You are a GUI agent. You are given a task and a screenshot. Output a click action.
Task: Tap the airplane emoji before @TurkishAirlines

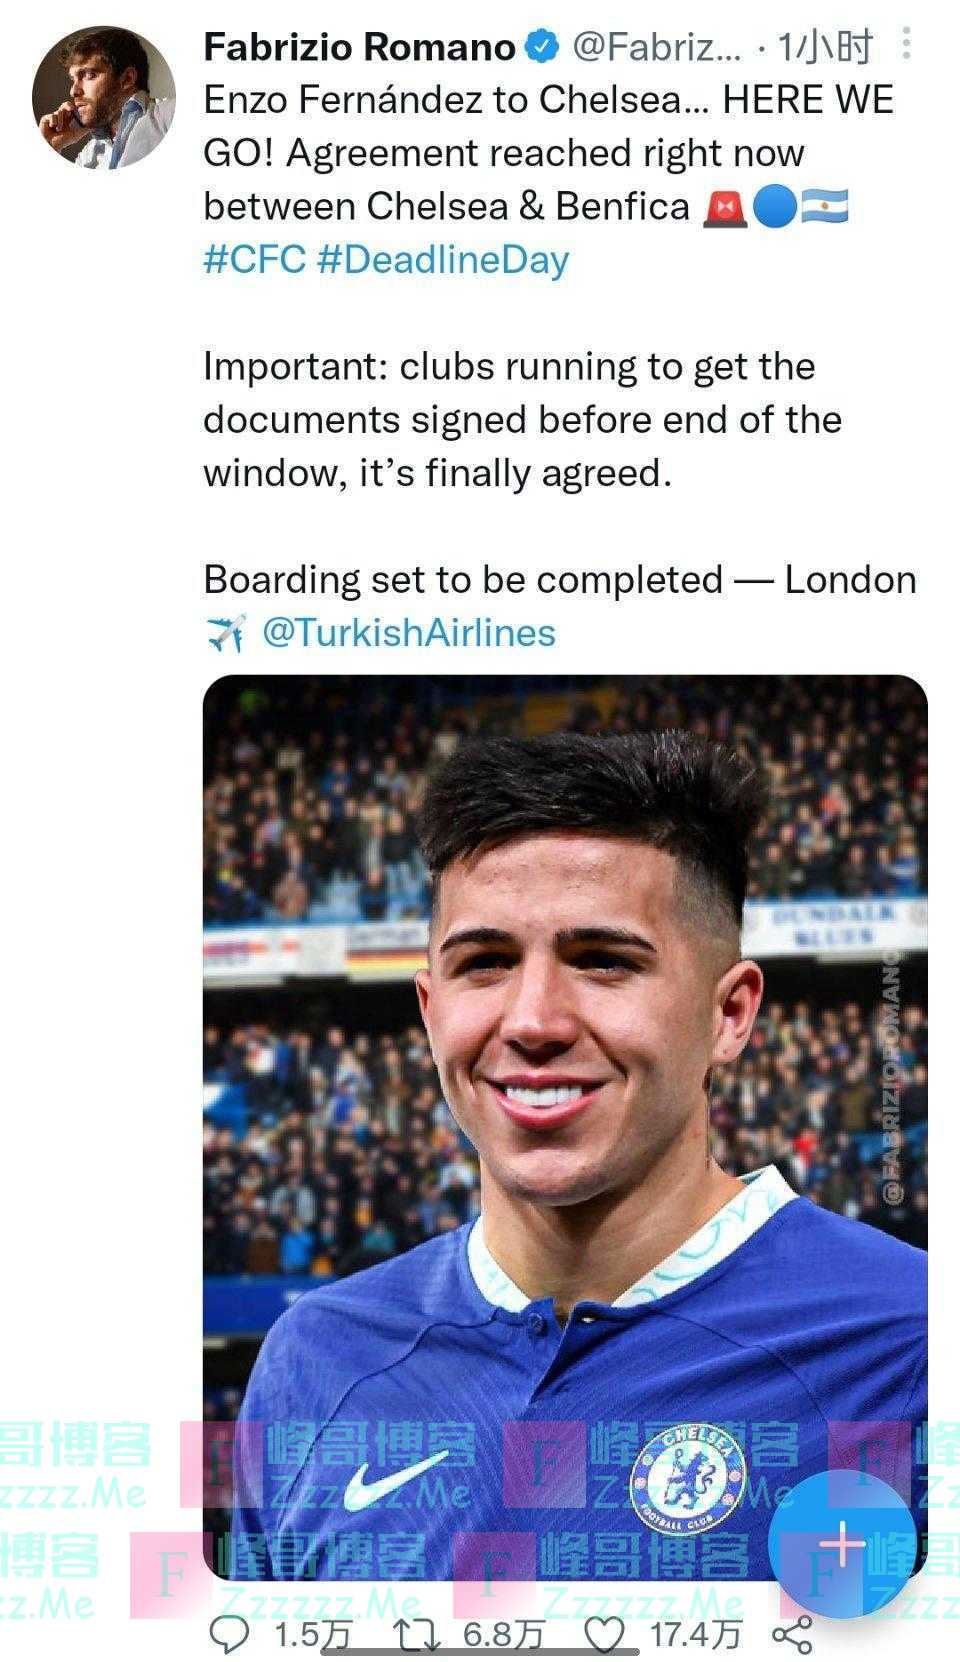[x=226, y=633]
